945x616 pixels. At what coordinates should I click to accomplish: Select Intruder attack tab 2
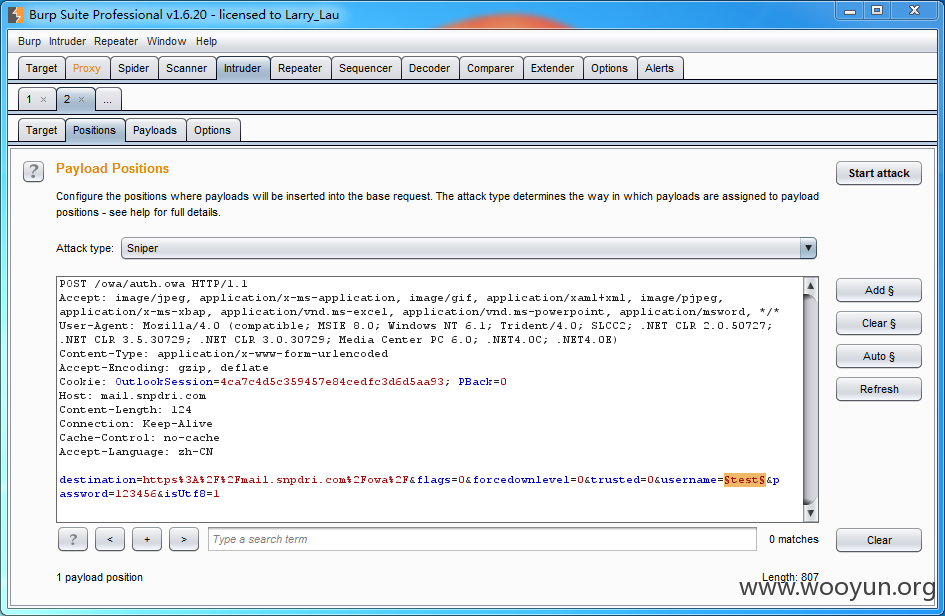pyautogui.click(x=67, y=99)
